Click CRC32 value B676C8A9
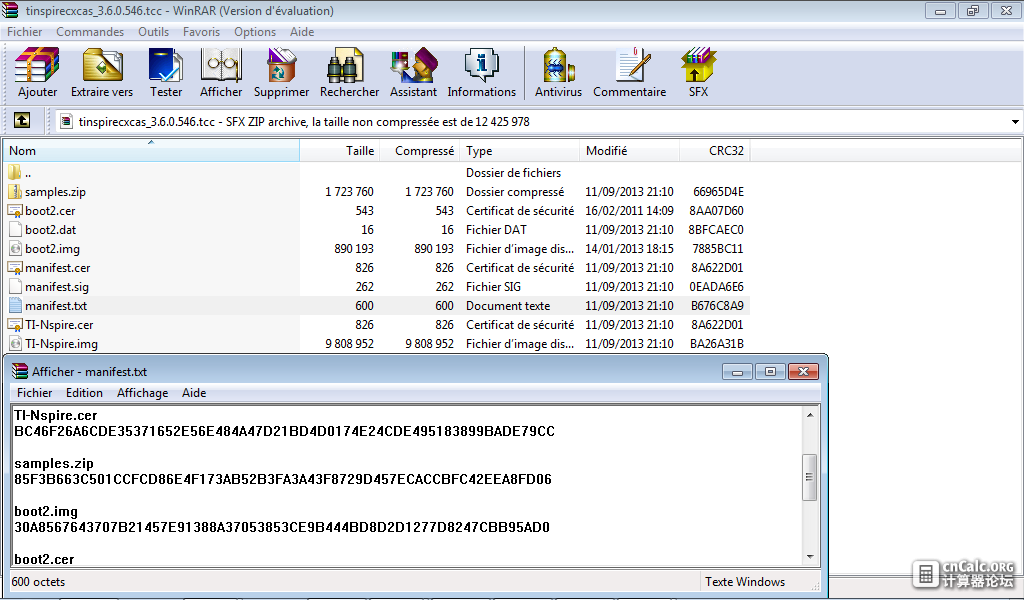The image size is (1024, 600). click(717, 305)
